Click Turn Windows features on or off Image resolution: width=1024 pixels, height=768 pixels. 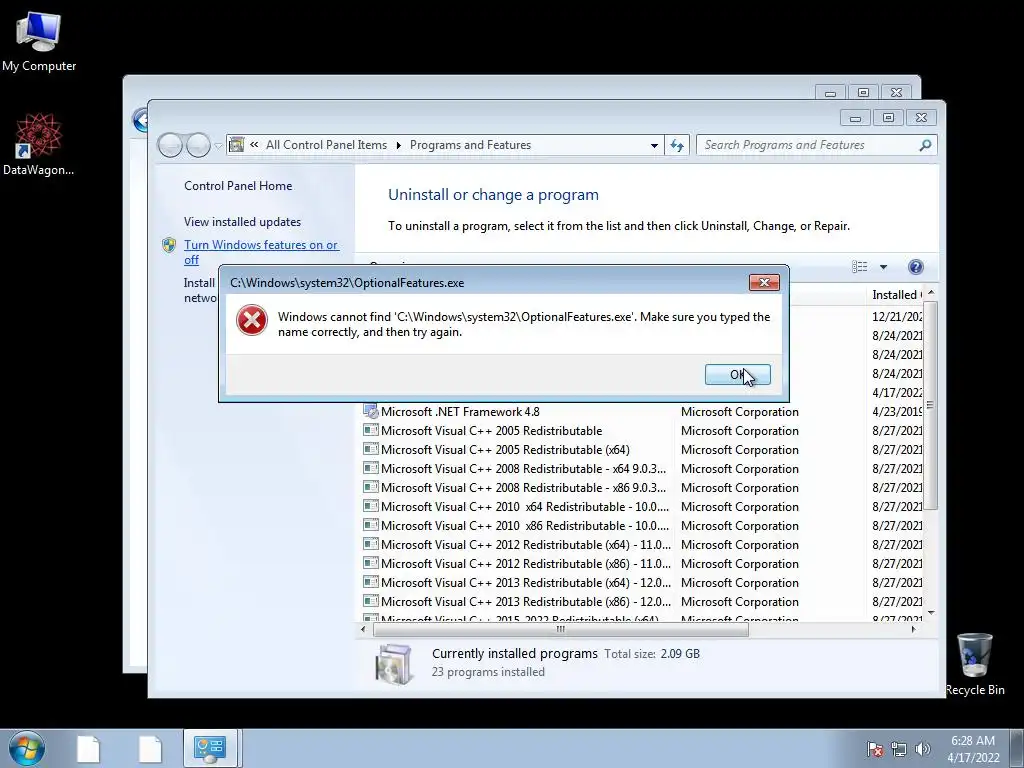pyautogui.click(x=261, y=251)
